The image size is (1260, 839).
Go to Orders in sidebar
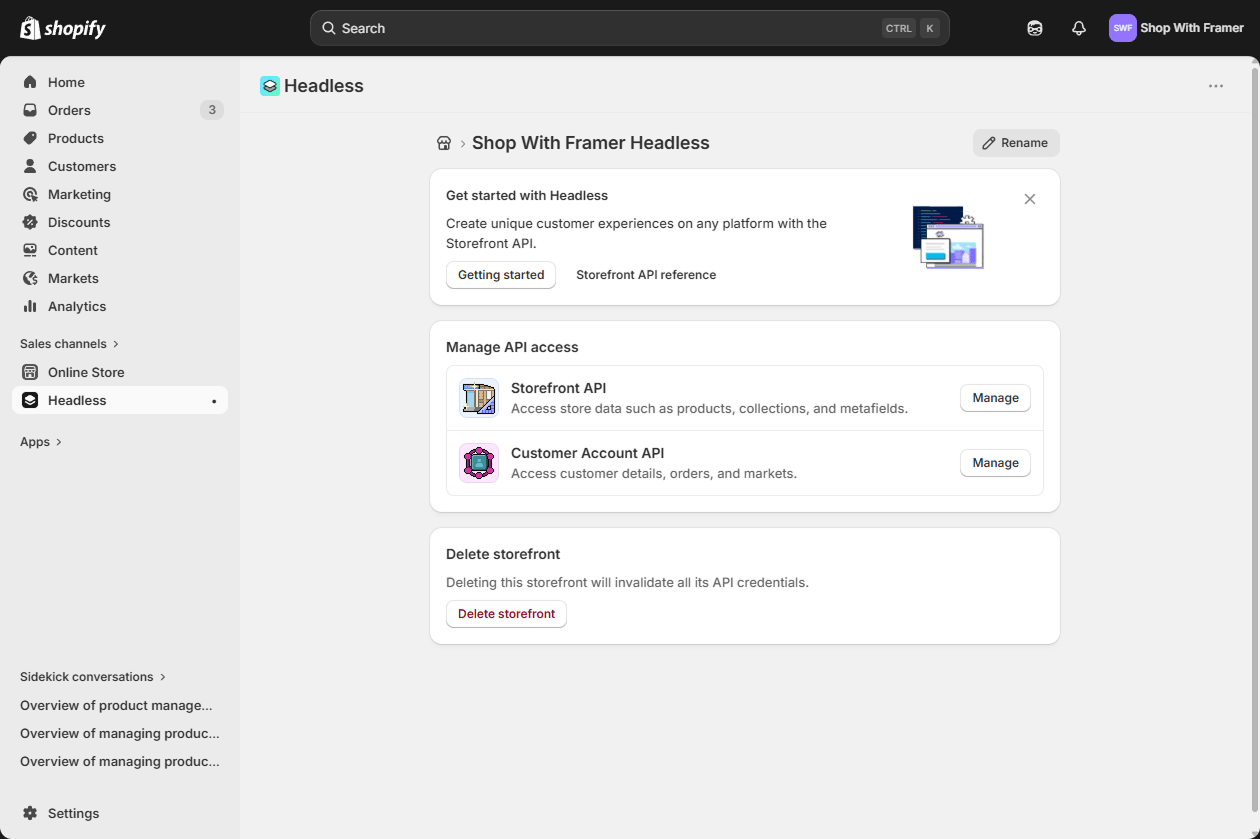pos(120,110)
